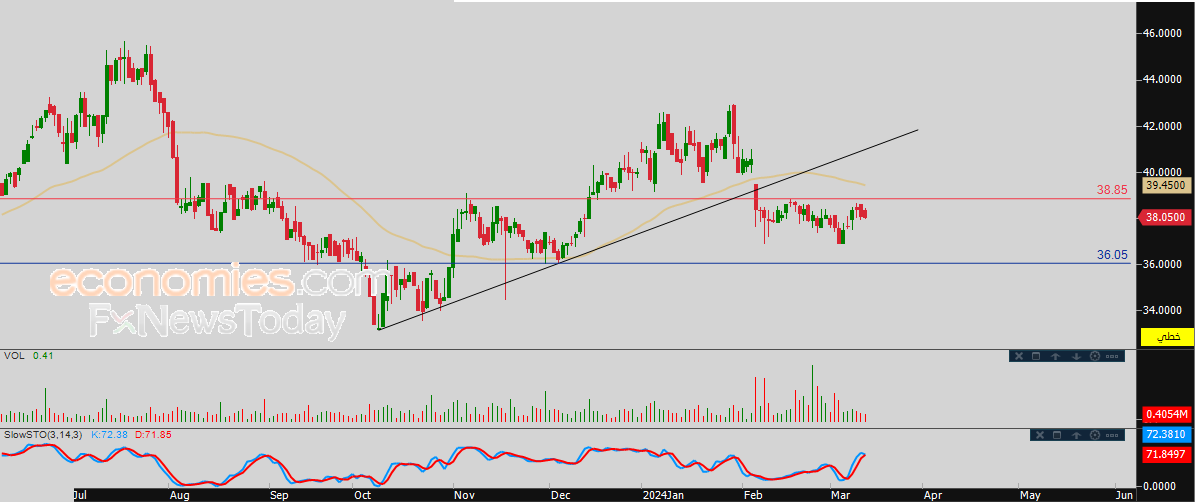Click the Aug date axis label
Viewport: 1195px width, 502px height.
(x=180, y=495)
